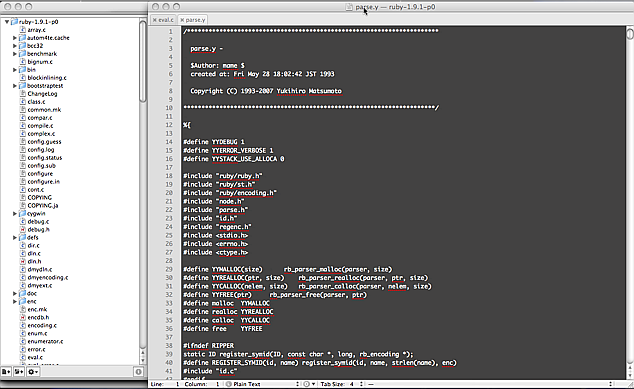Screen dimensions: 634x389
Task: Click line number 14 in the gutter
Action: tap(169, 142)
